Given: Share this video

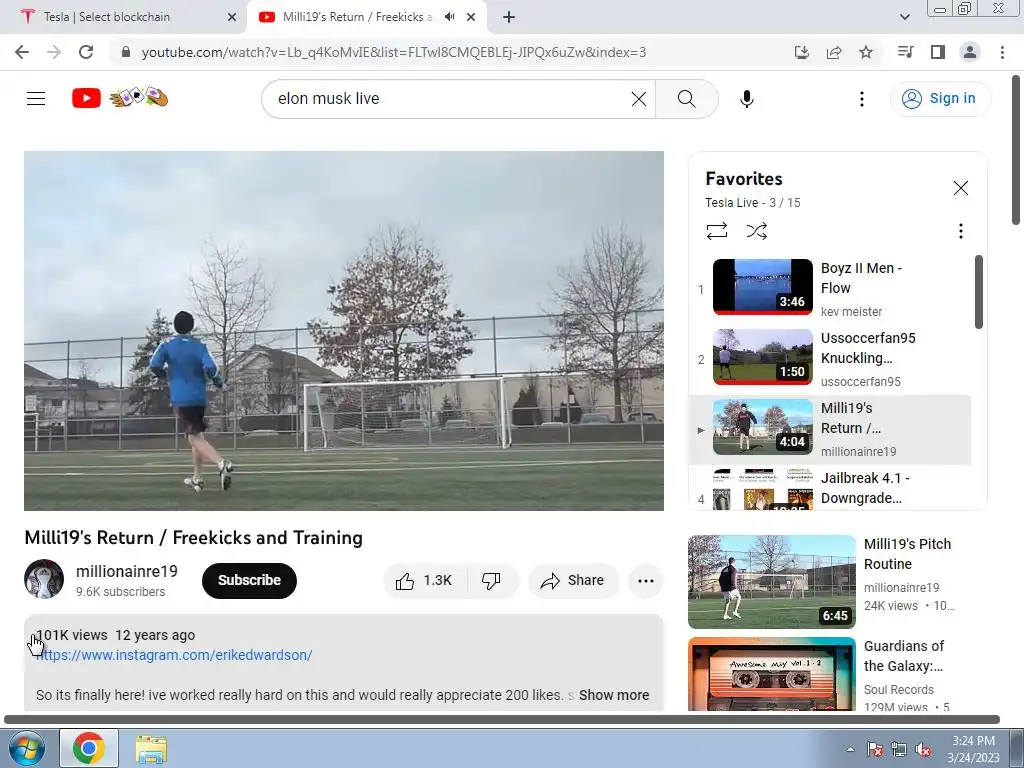Looking at the screenshot, I should 573,581.
